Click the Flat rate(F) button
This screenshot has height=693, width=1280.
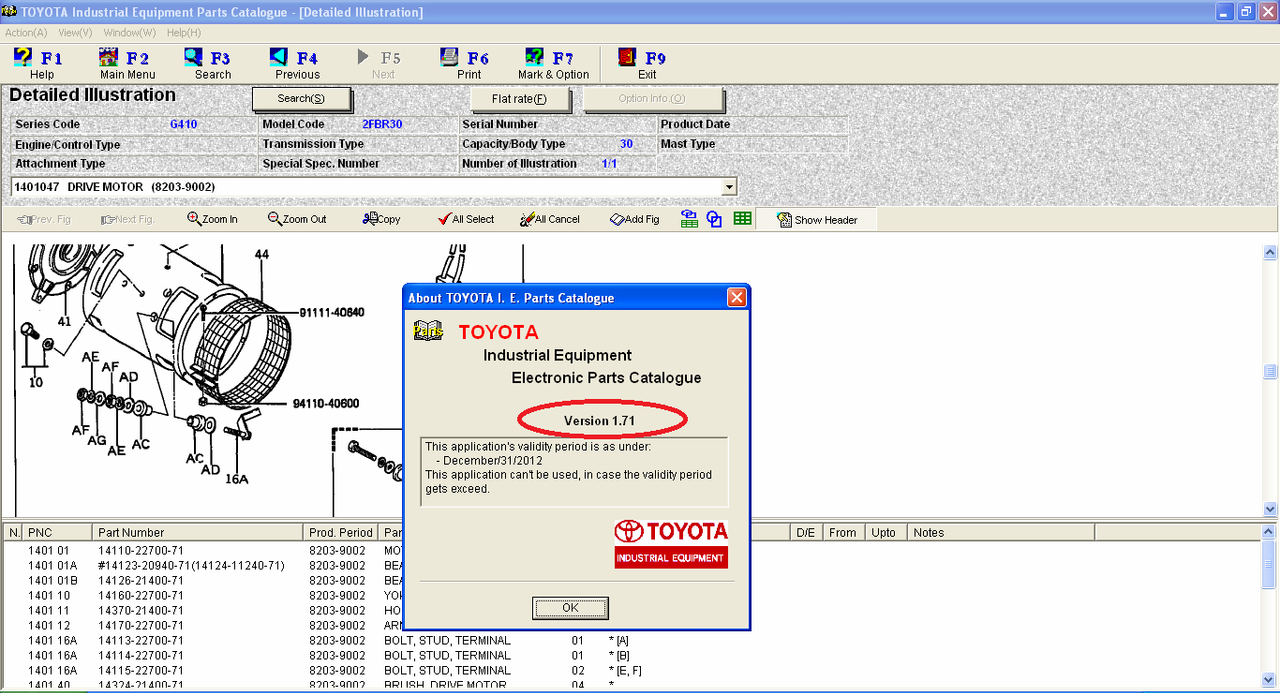520,99
